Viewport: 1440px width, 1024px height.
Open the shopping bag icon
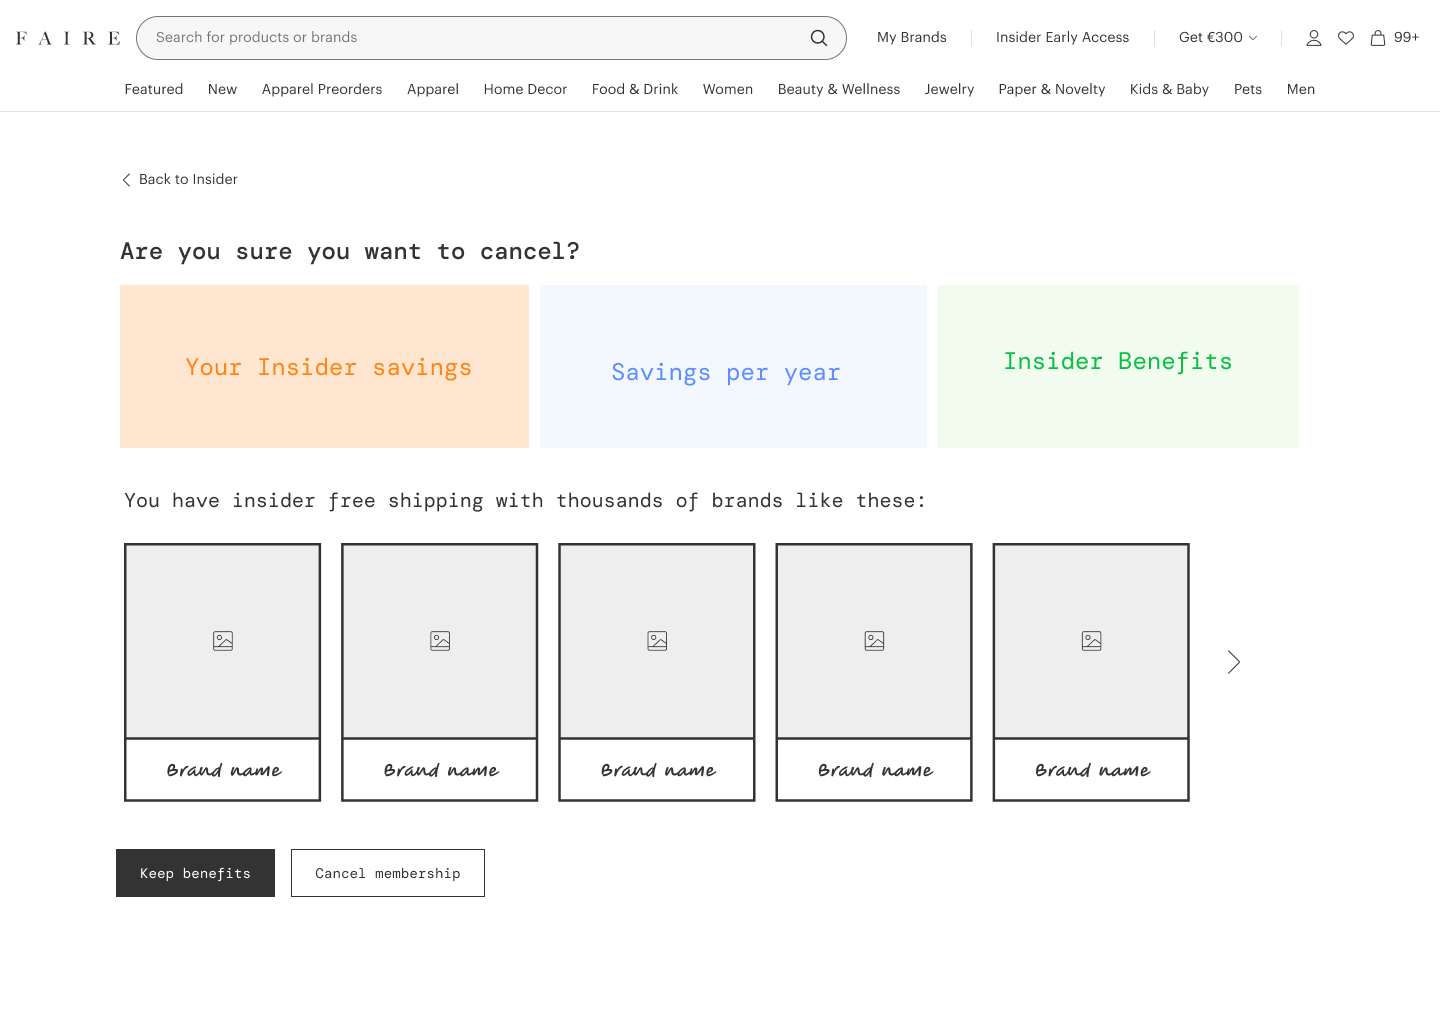(x=1378, y=38)
